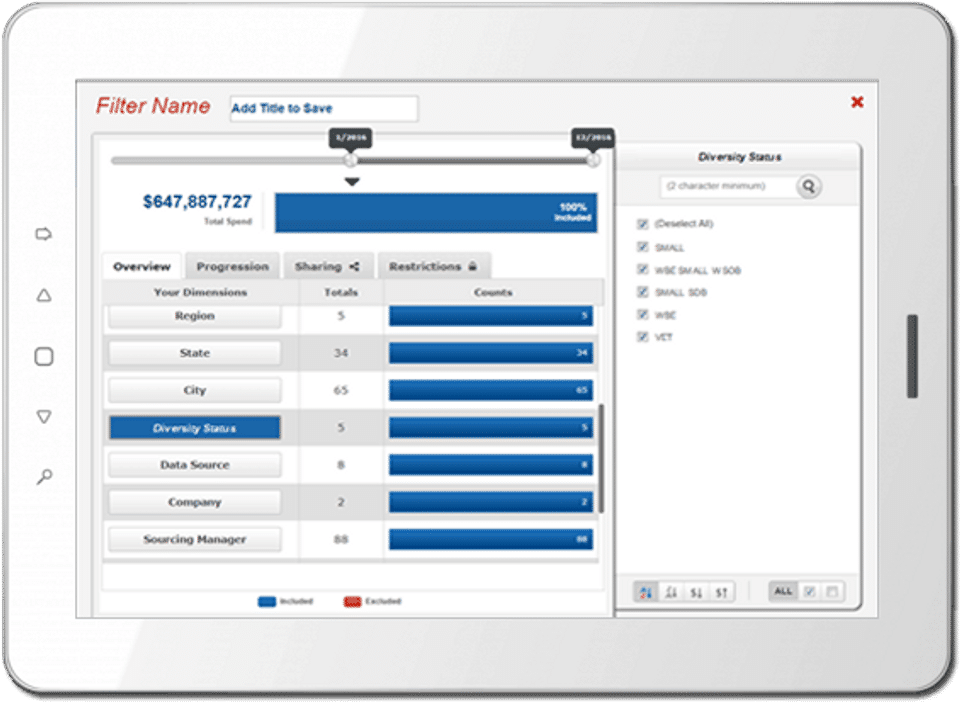Switch to the Overview tab
Viewport: 960px width, 702px height.
click(x=142, y=266)
